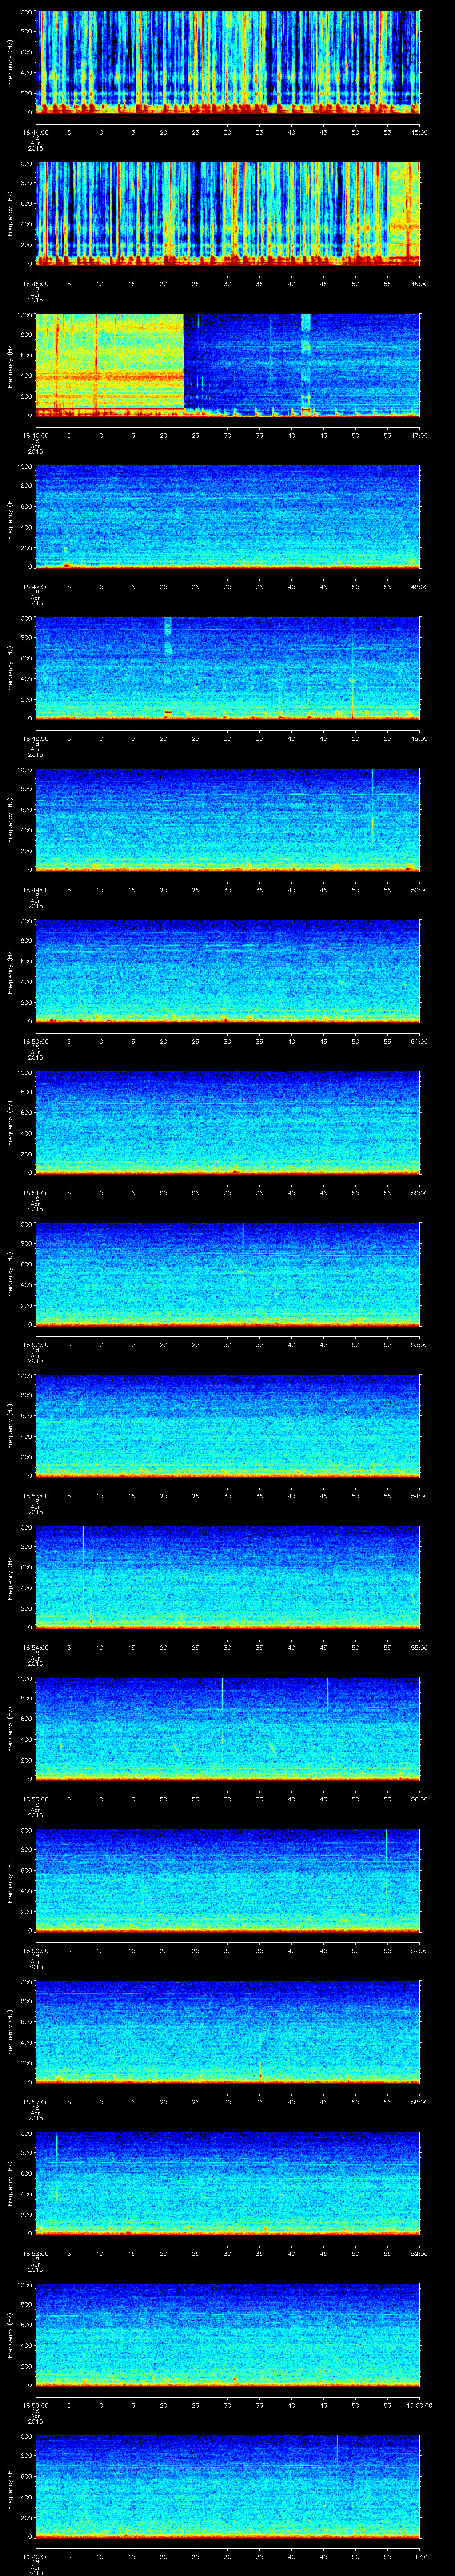Click the 18:50:00 start time label

36,1042
